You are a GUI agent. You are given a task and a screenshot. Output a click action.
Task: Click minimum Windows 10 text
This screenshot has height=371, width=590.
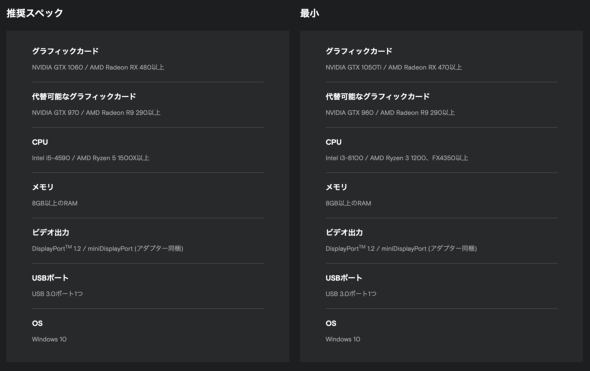(x=343, y=339)
